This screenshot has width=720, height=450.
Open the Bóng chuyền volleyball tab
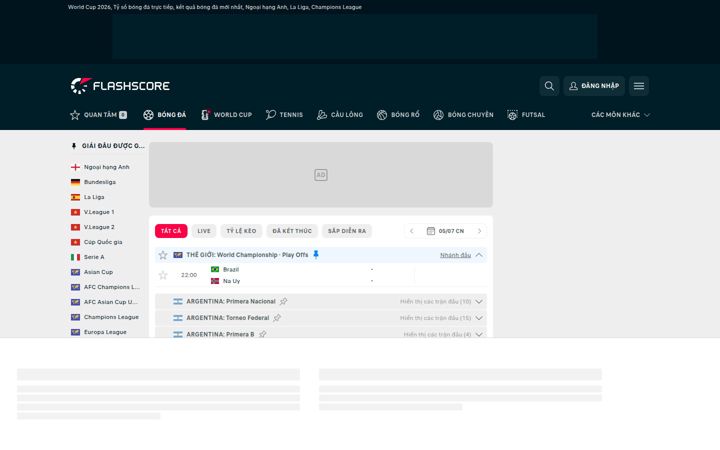[463, 115]
